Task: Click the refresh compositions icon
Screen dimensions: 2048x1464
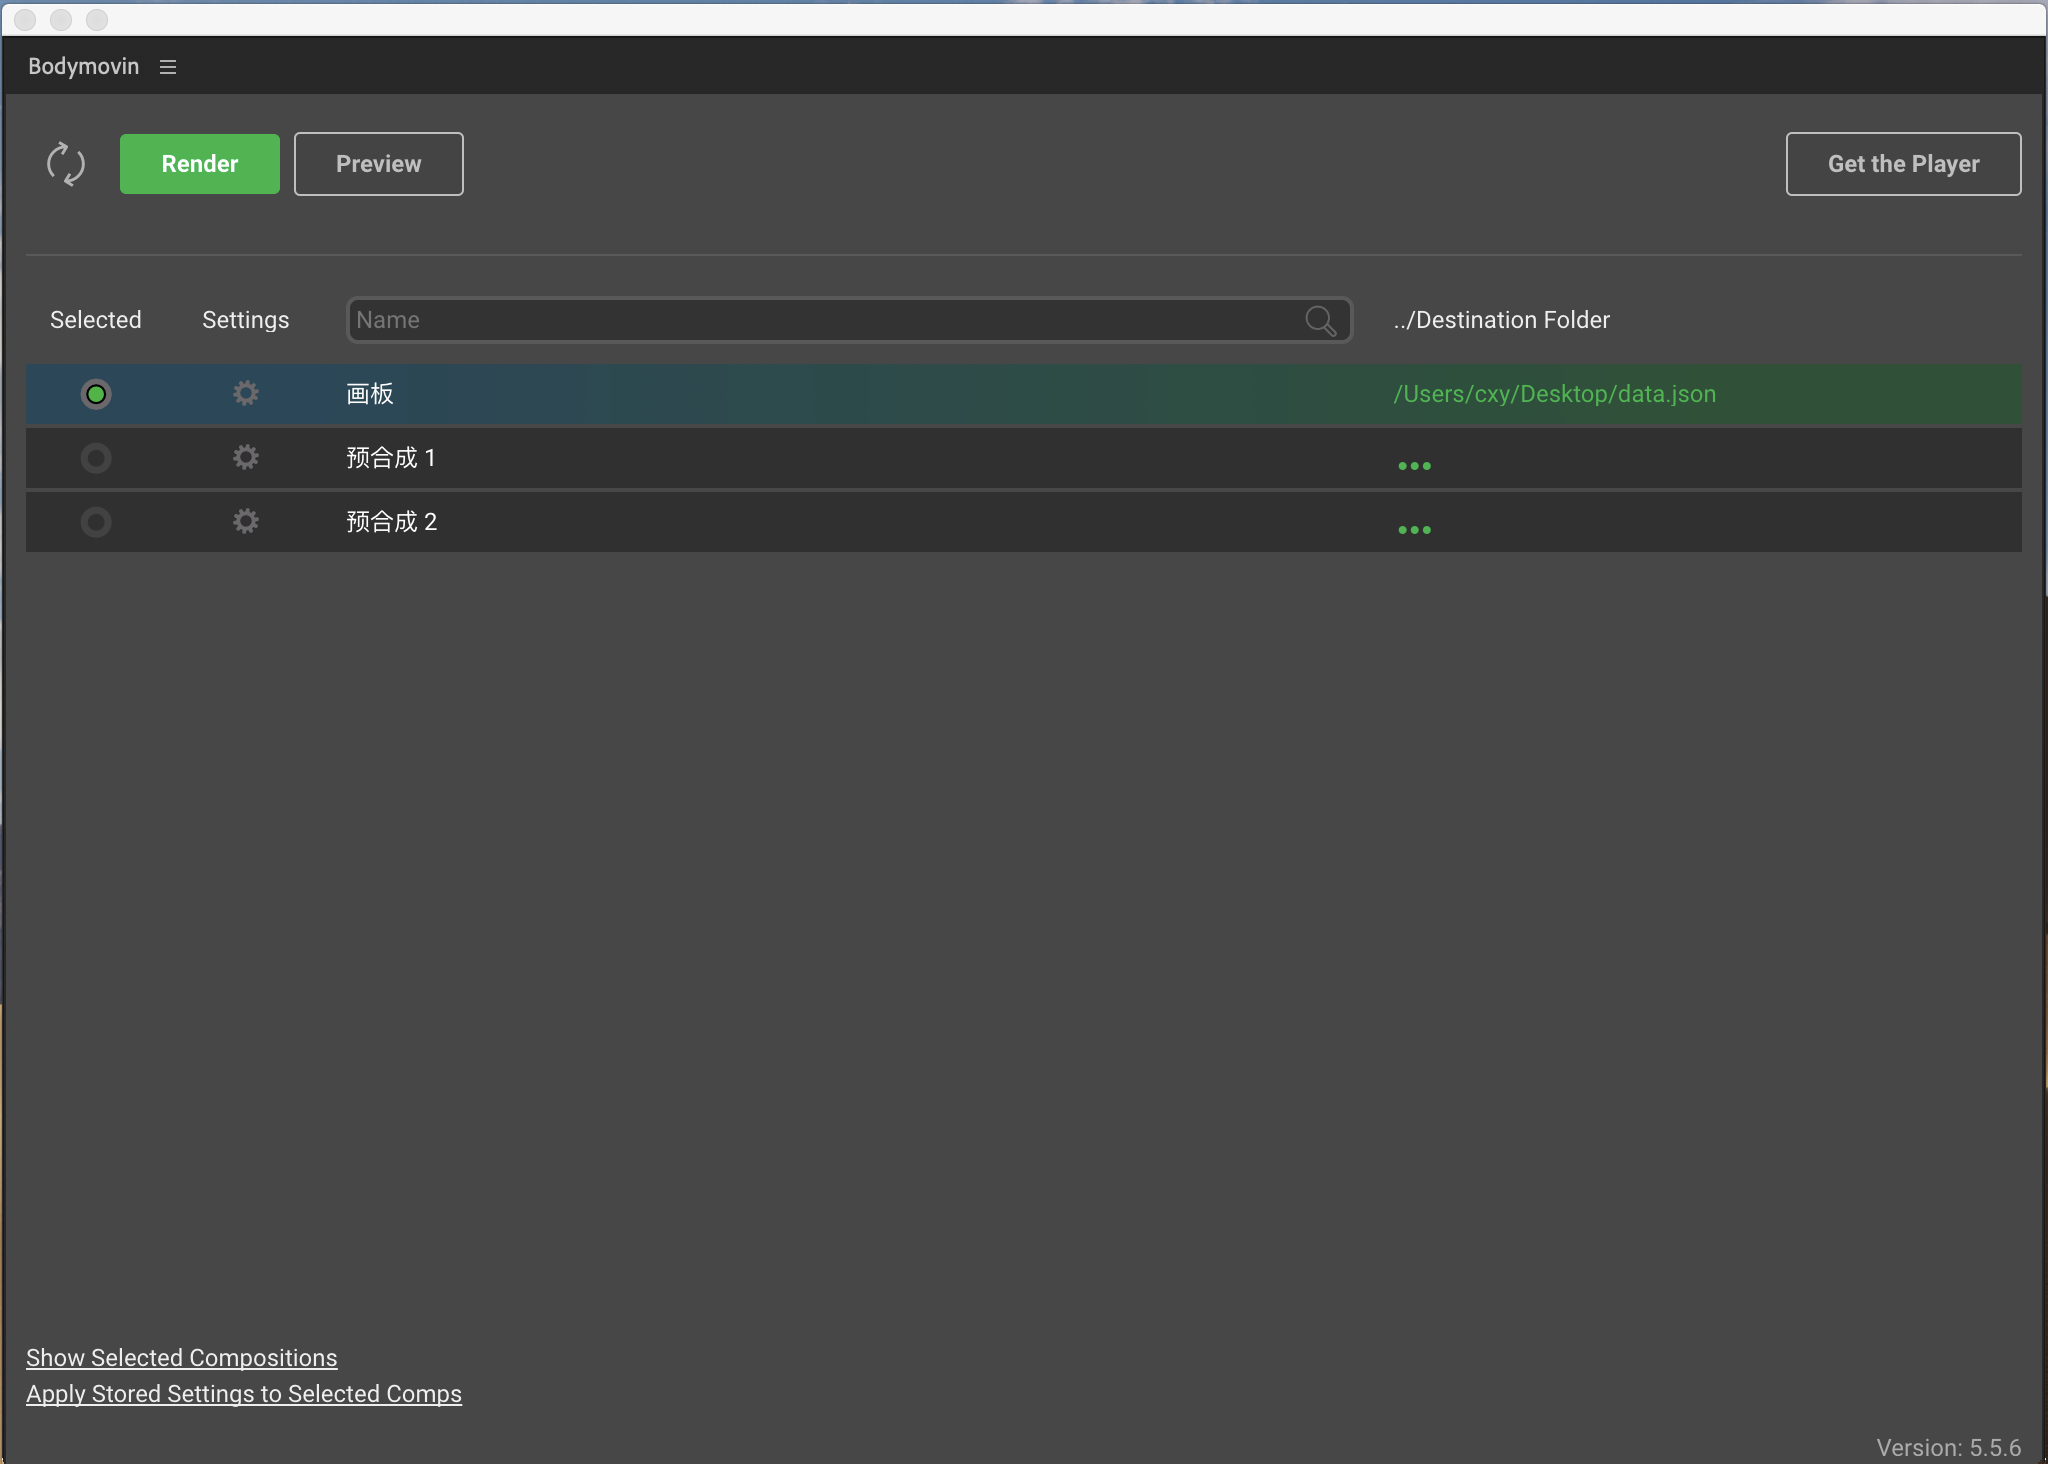Action: point(66,164)
